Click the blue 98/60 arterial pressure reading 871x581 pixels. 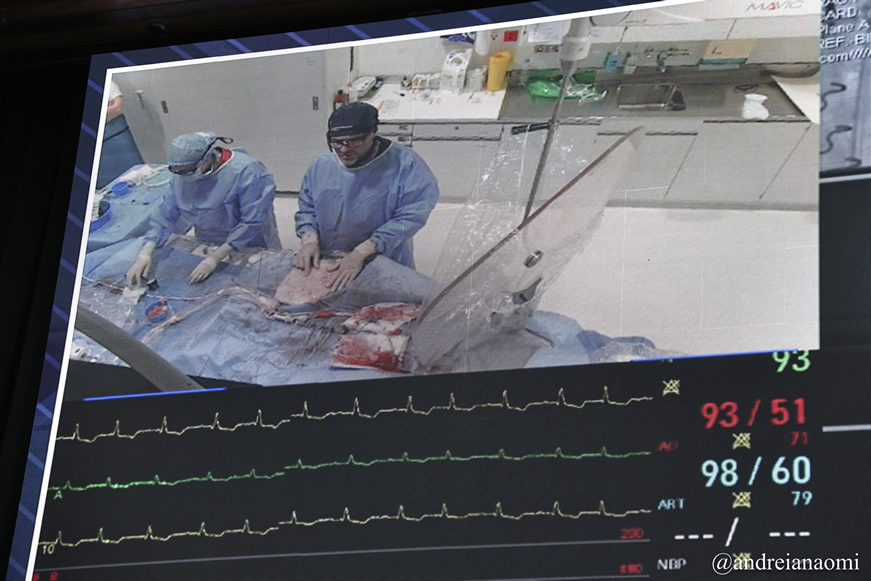point(755,472)
